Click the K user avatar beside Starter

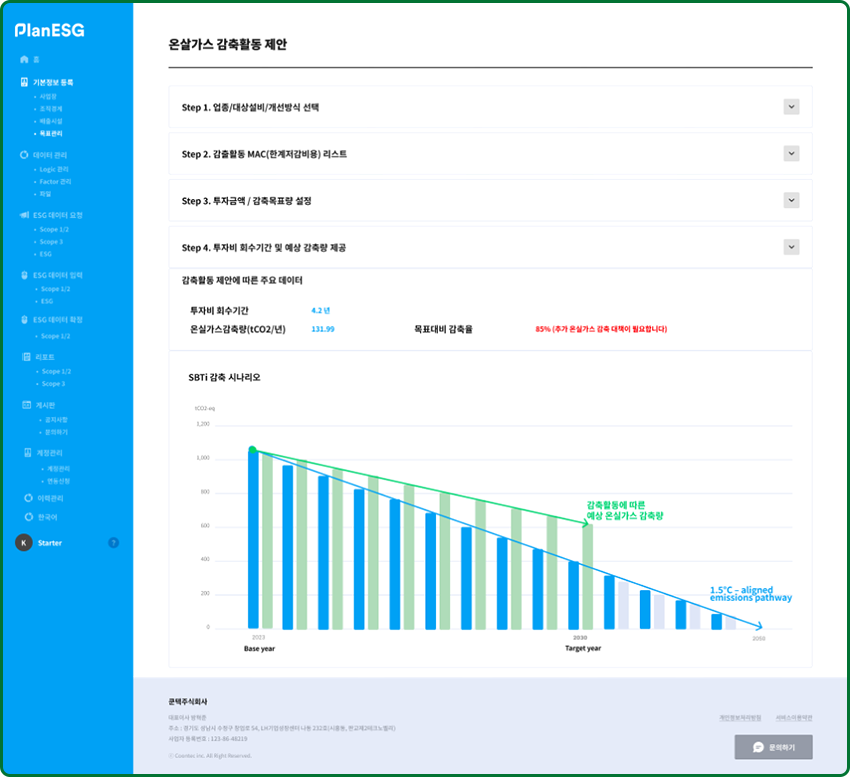click(23, 543)
